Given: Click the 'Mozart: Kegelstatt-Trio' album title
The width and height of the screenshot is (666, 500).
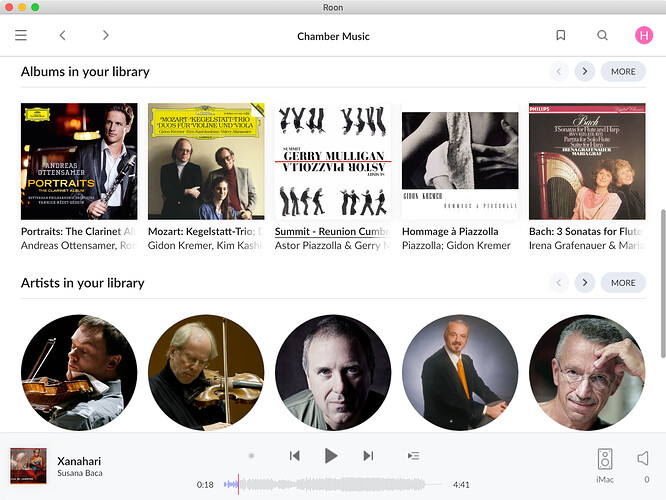Looking at the screenshot, I should [206, 232].
